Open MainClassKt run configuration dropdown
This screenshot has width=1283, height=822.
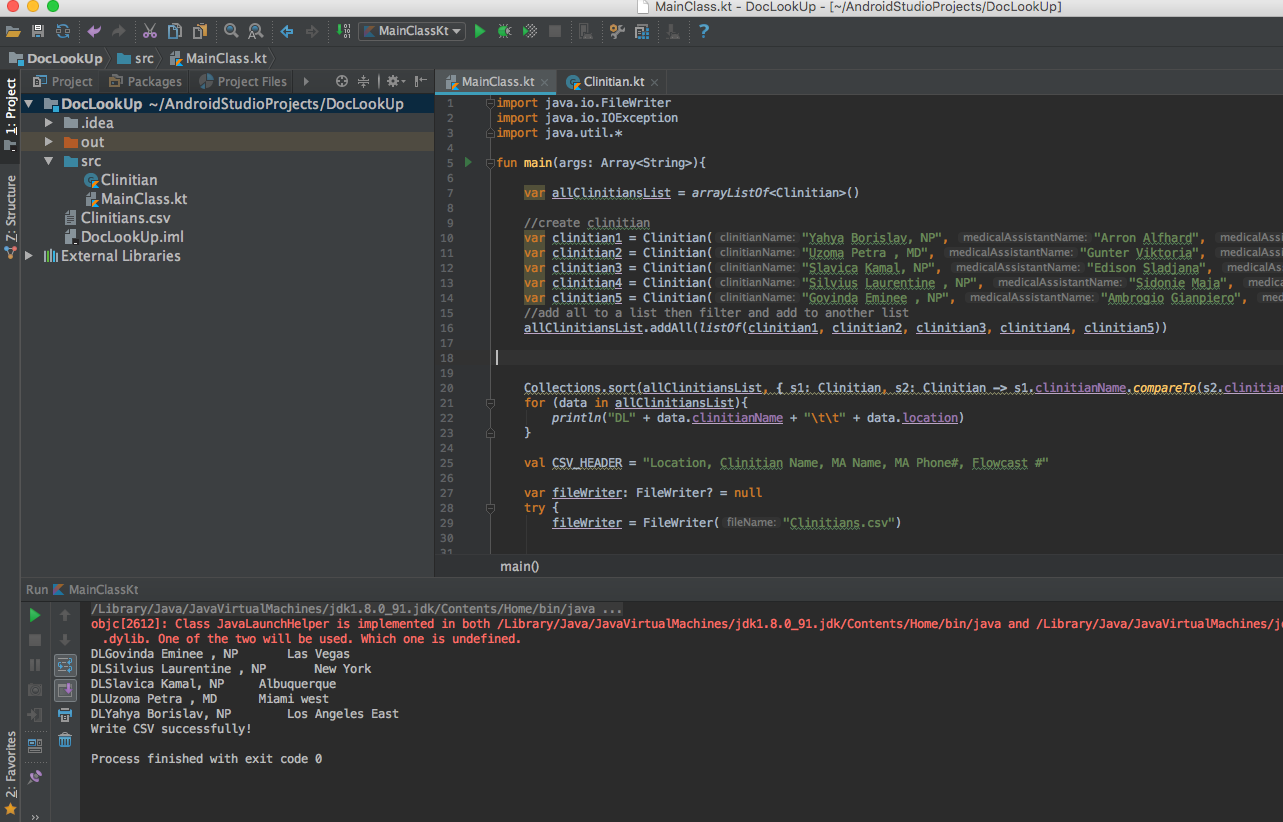(412, 32)
